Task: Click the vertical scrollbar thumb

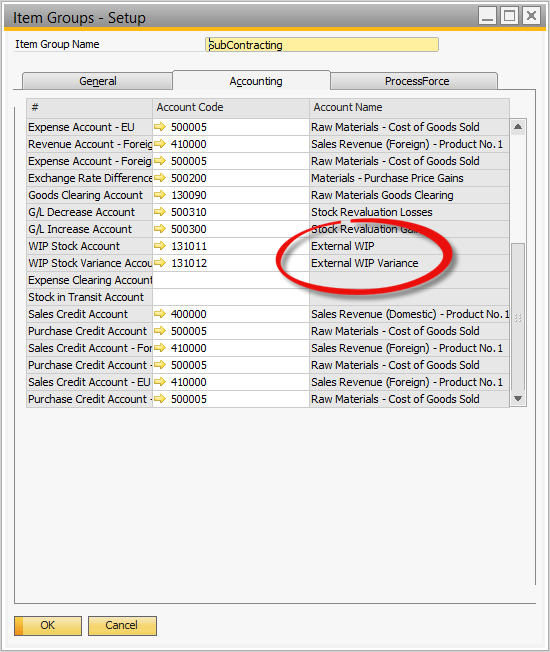Action: tap(518, 317)
